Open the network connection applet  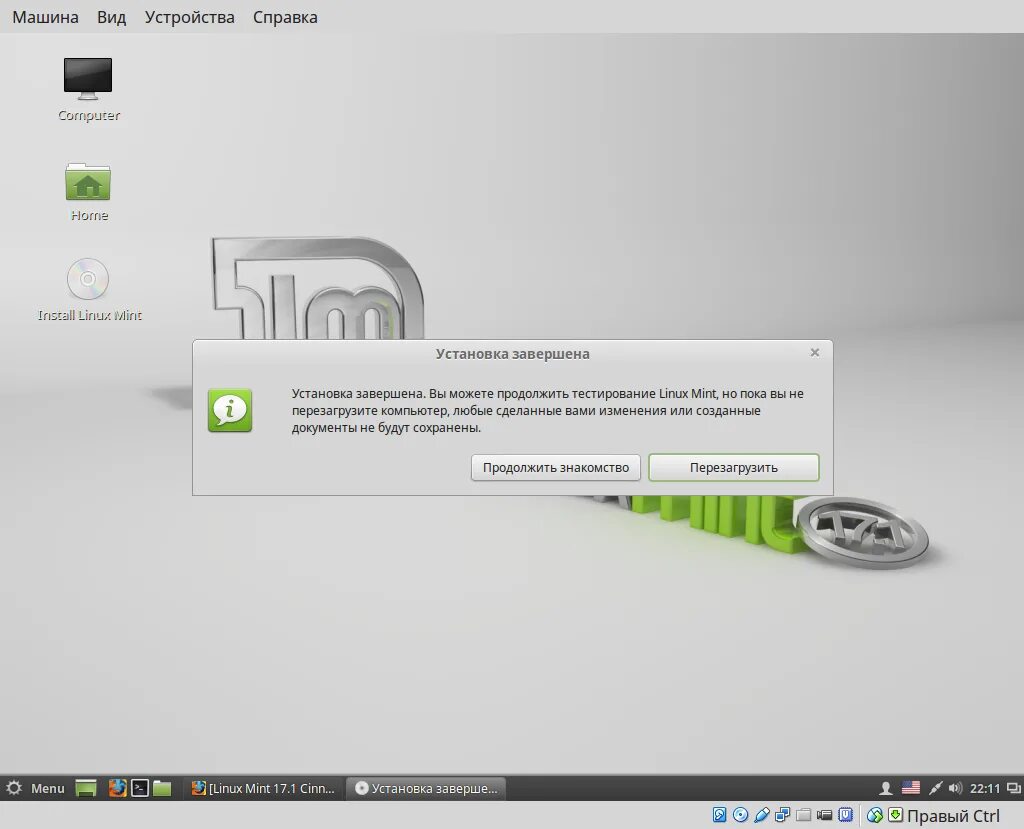(935, 788)
